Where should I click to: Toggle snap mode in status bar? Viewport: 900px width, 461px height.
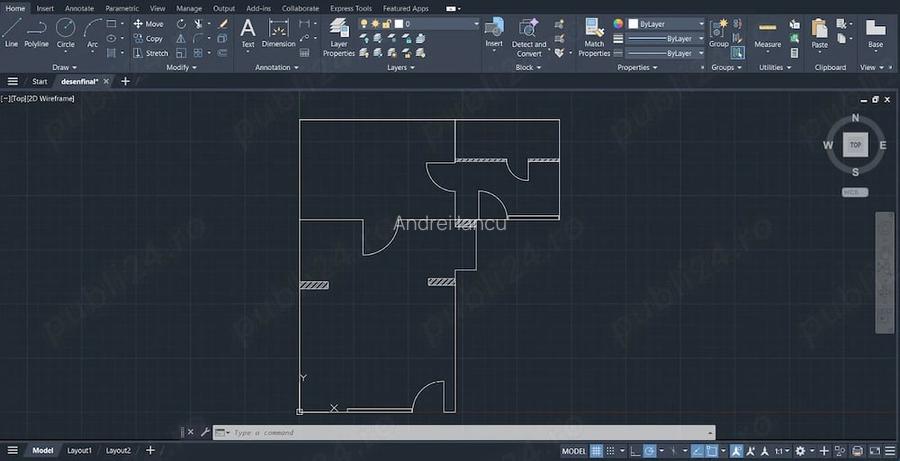611,451
